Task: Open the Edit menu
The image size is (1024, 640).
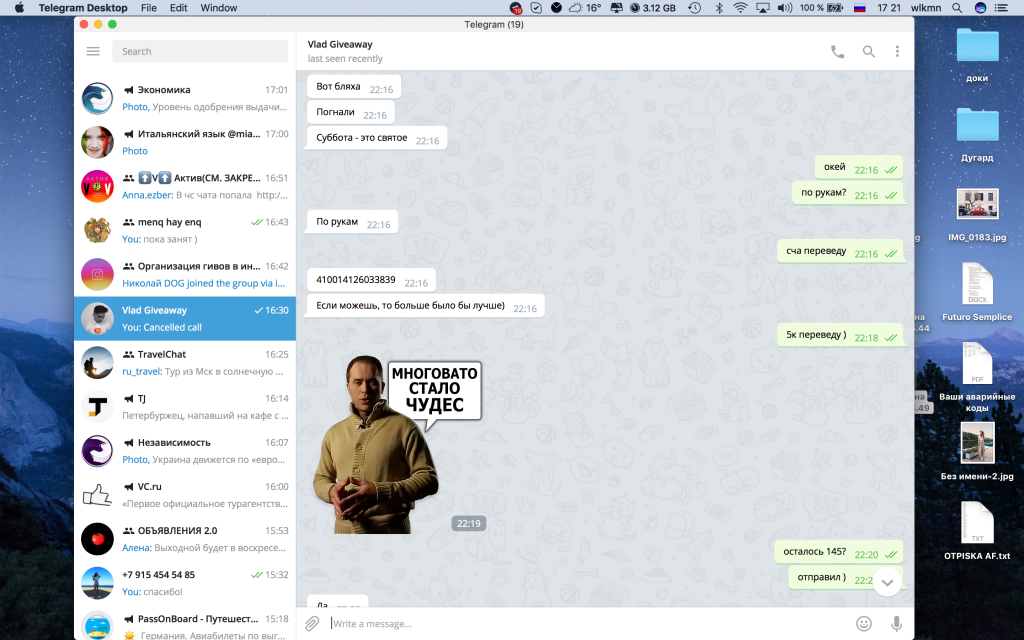Action: point(178,8)
